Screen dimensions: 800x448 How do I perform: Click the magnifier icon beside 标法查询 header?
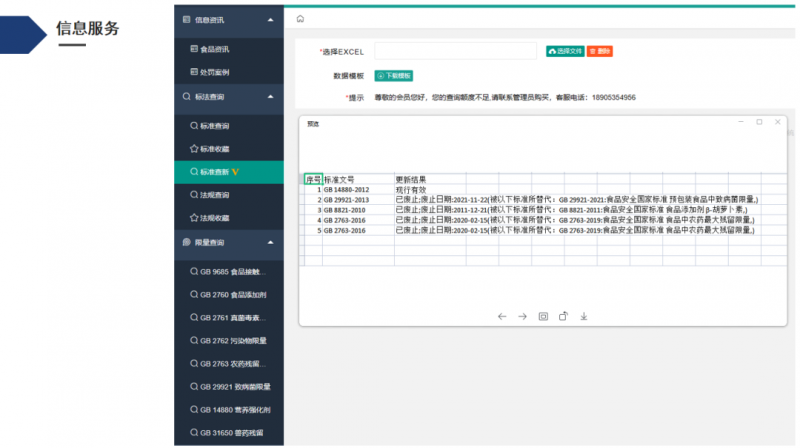click(x=186, y=96)
